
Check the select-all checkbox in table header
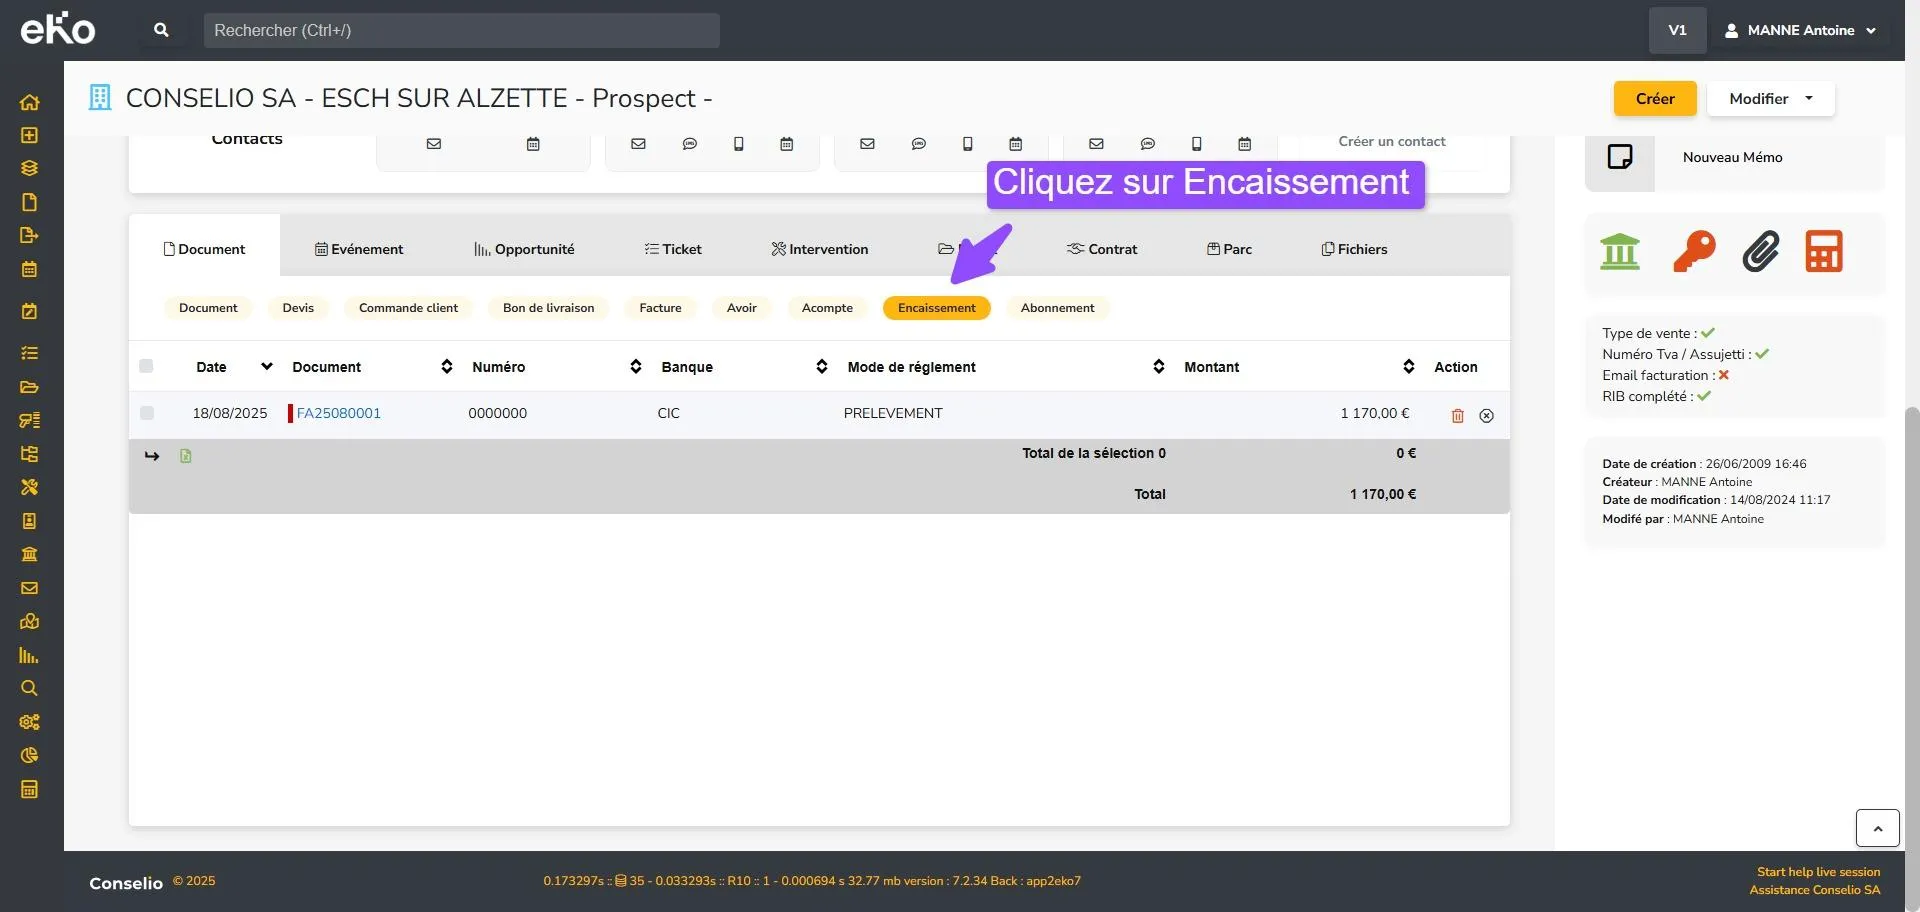pos(146,366)
